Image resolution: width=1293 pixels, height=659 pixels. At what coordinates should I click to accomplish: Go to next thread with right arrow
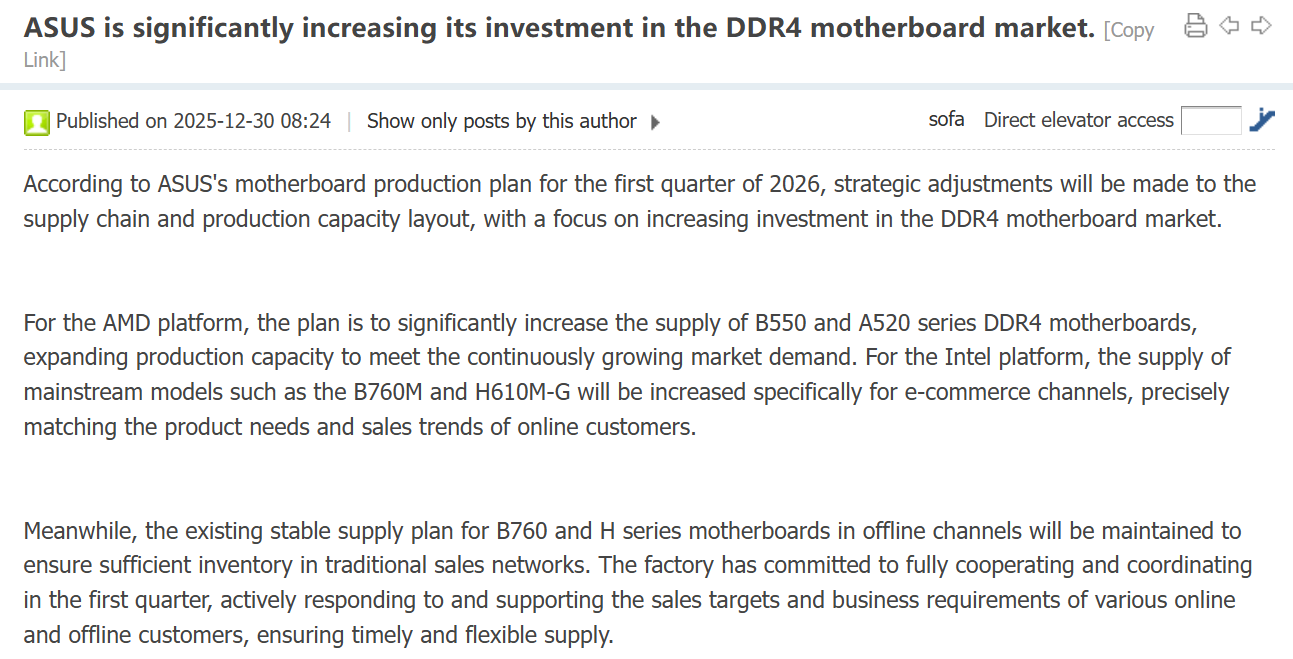[1262, 26]
